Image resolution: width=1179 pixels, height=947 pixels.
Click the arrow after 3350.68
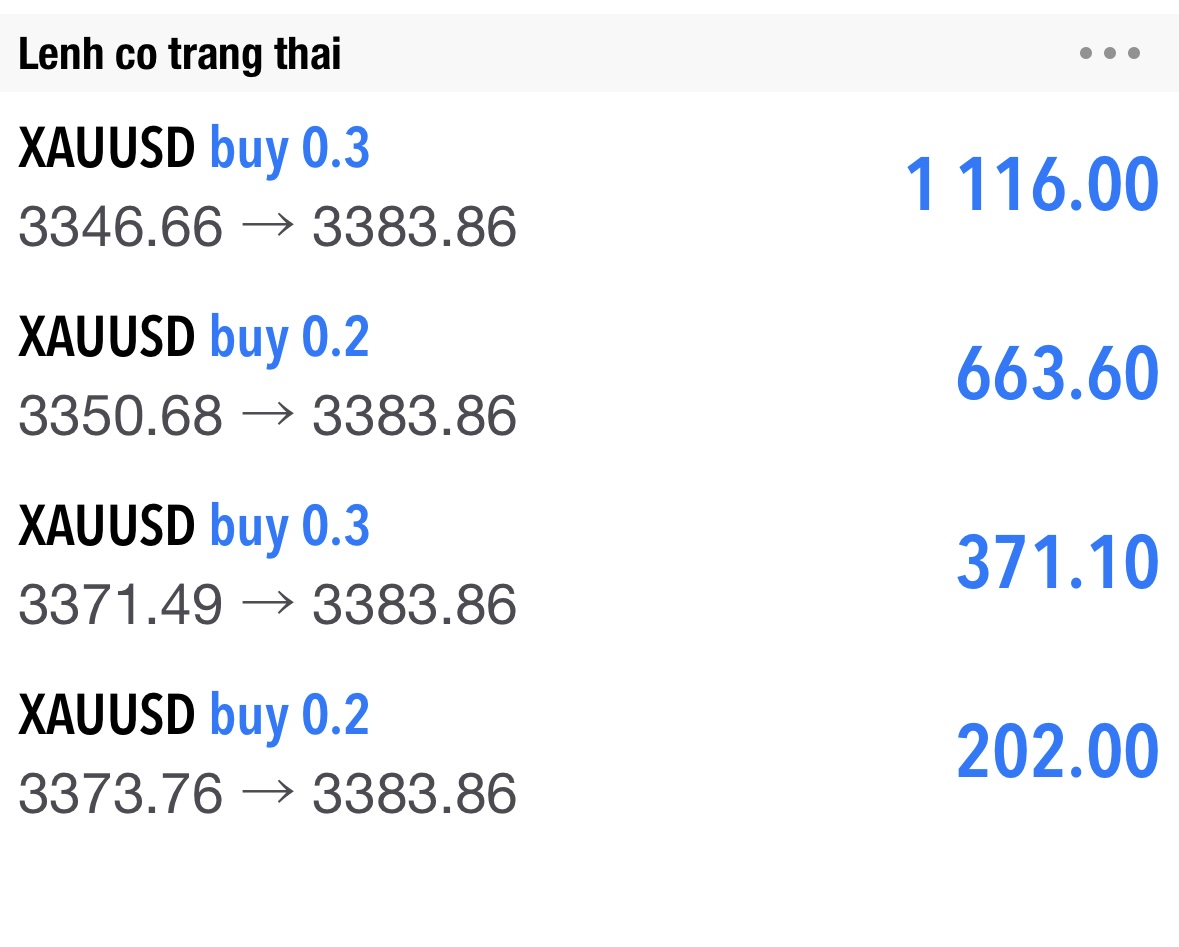pyautogui.click(x=267, y=414)
